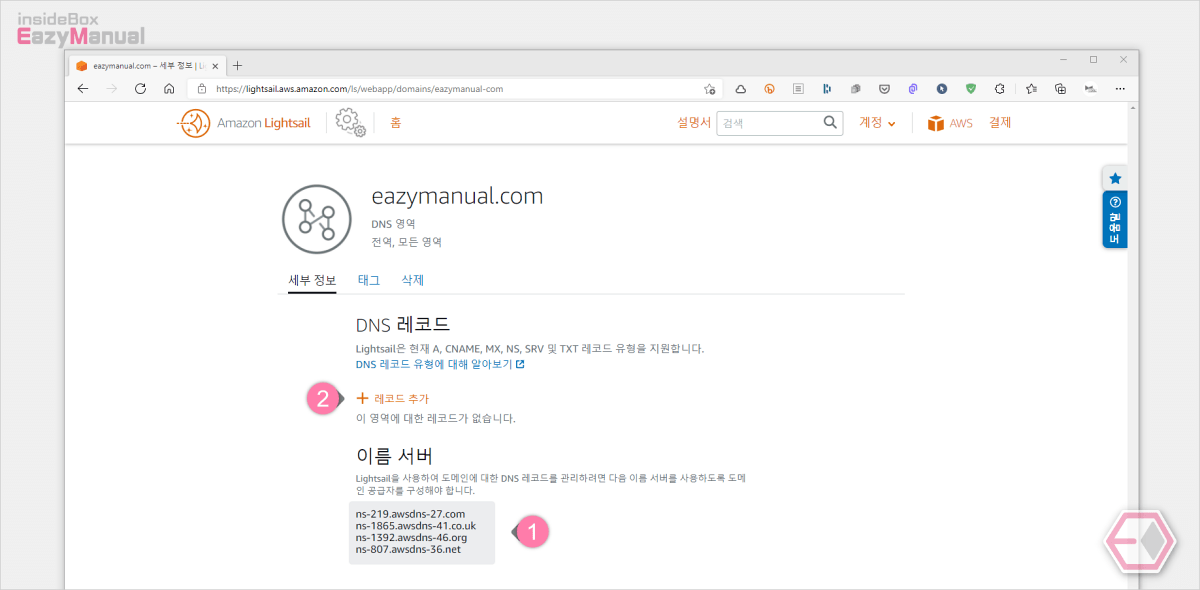Open the Pocket extension icon
This screenshot has width=1200, height=590.
(x=884, y=88)
